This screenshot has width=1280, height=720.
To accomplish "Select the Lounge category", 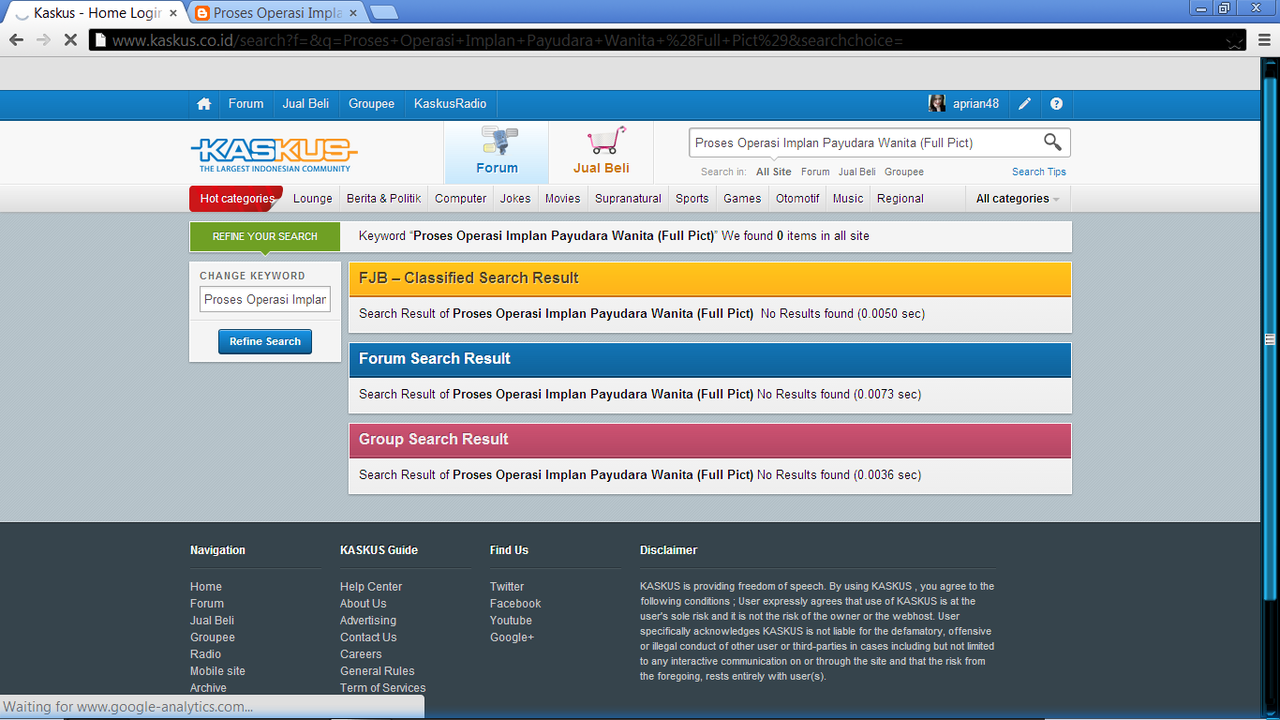I will (312, 198).
